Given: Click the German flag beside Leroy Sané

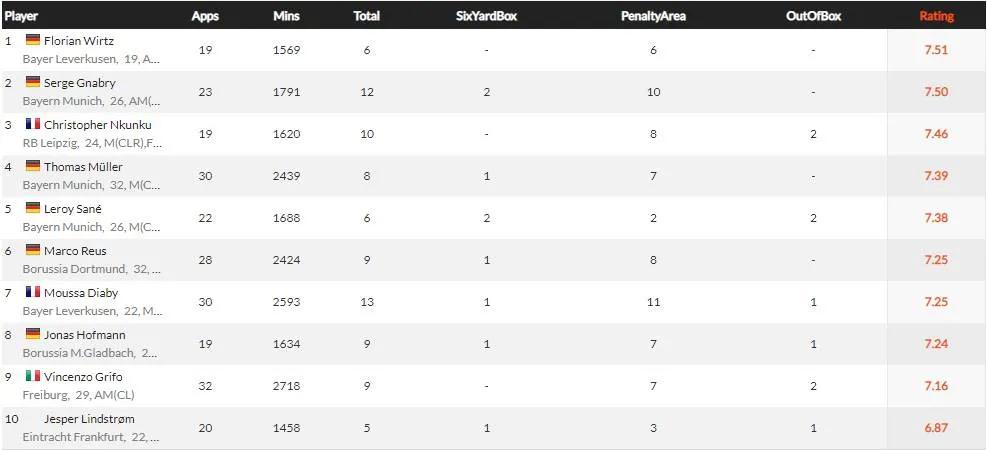Looking at the screenshot, I should pos(33,208).
